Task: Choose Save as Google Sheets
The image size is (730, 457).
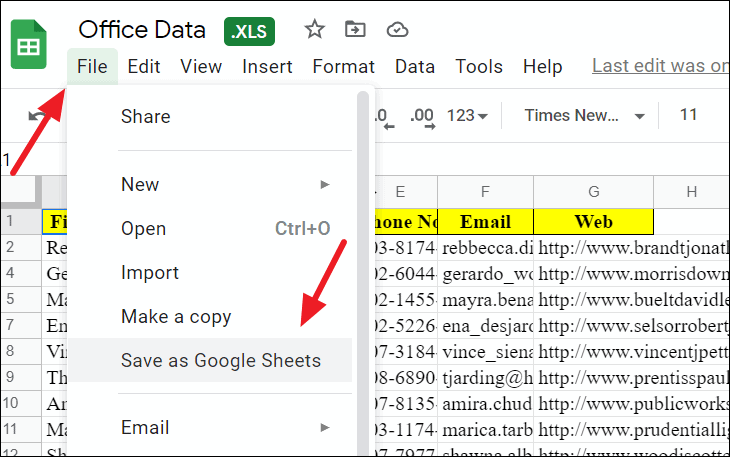Action: [x=210, y=360]
